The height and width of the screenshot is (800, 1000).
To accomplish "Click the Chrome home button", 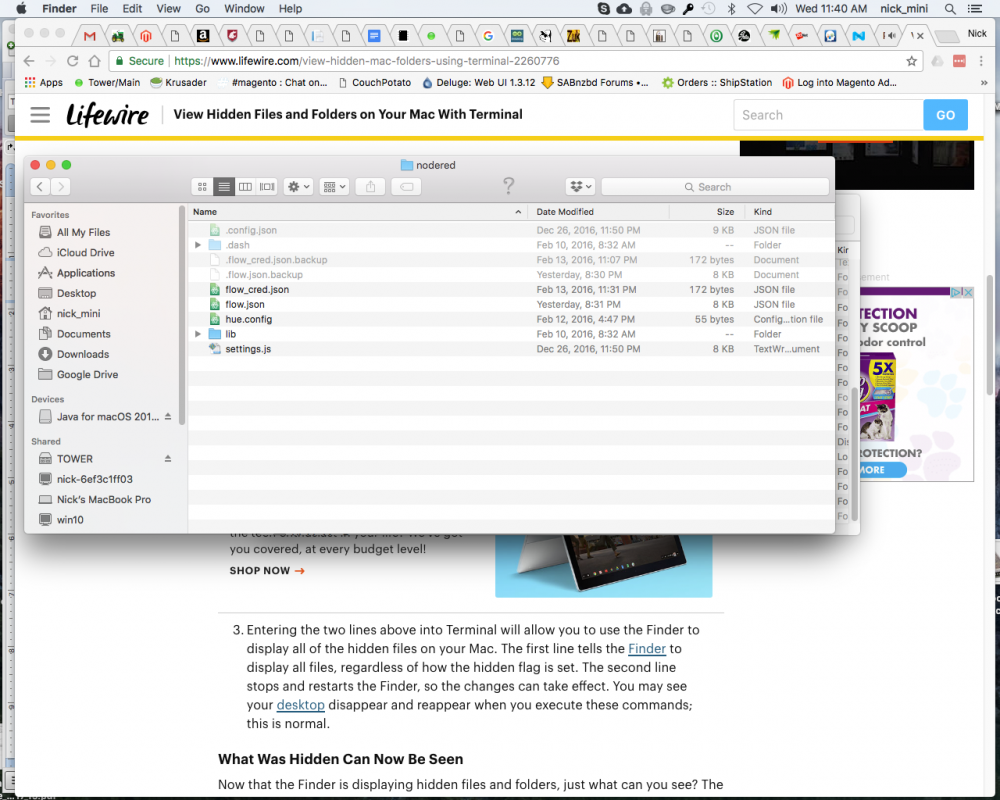I will pyautogui.click(x=94, y=61).
